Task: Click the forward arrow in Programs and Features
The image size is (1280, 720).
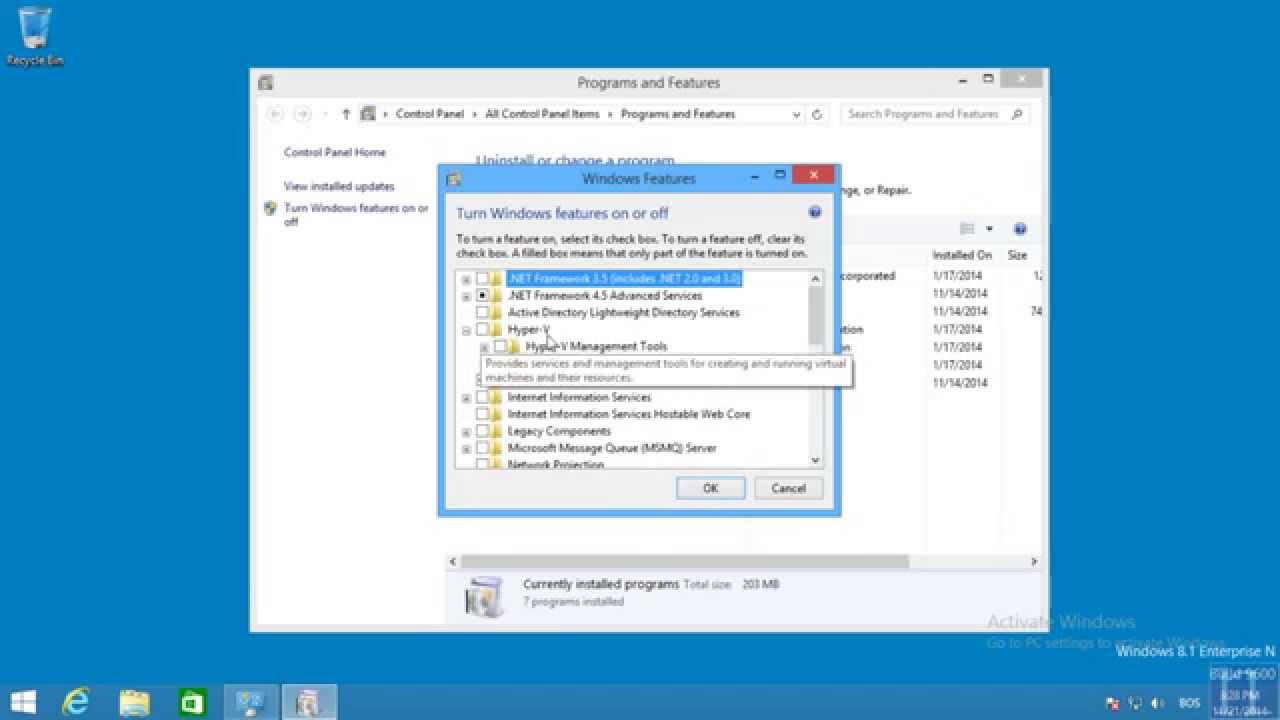Action: coord(303,114)
